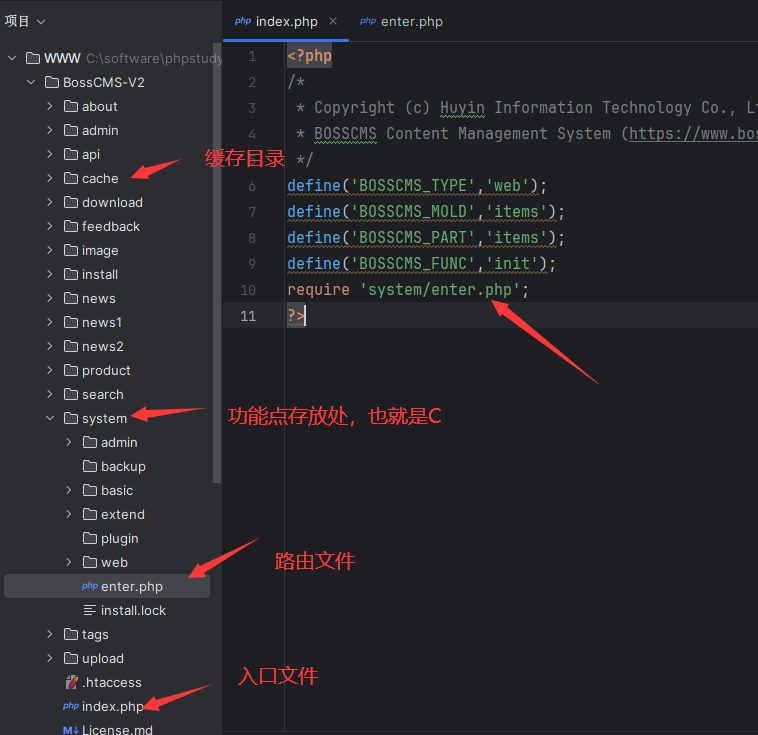Click line number 6 in the gutter
Image resolution: width=758 pixels, height=735 pixels.
pyautogui.click(x=252, y=185)
